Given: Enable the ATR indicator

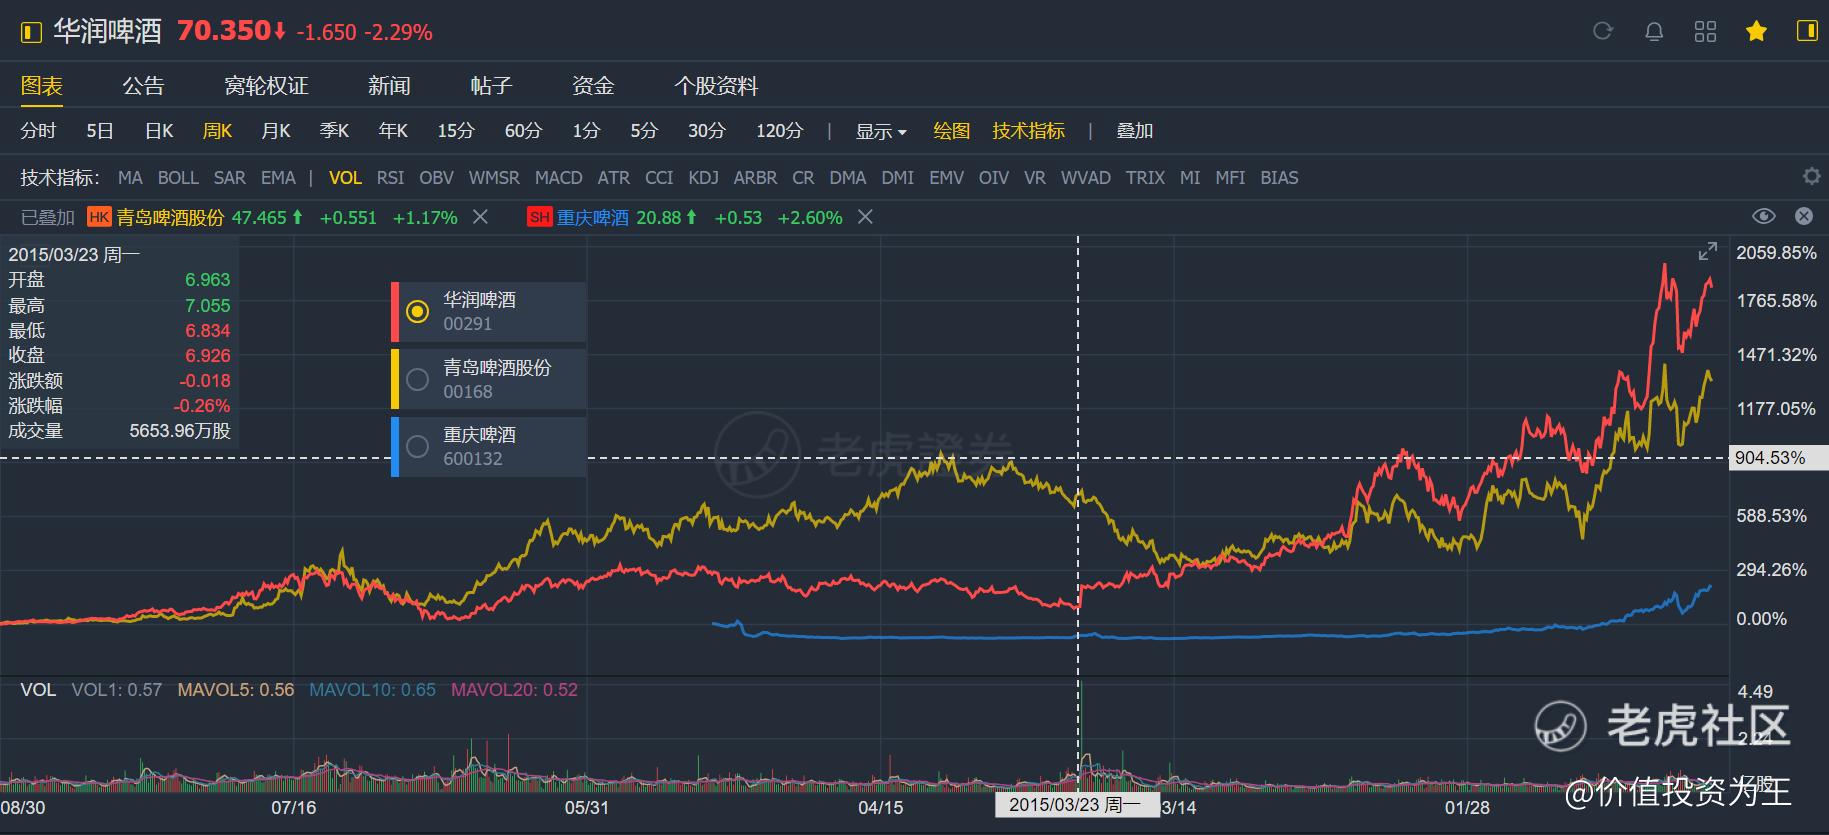Looking at the screenshot, I should (x=613, y=177).
